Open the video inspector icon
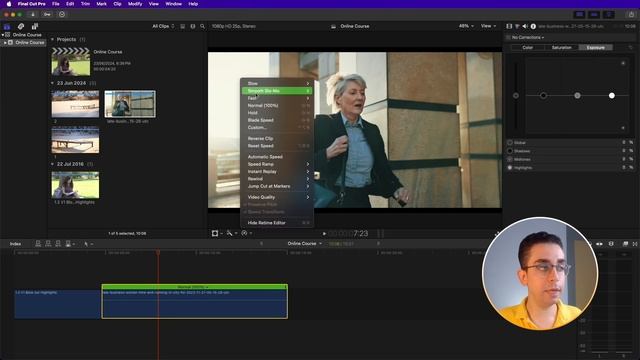 pyautogui.click(x=509, y=26)
